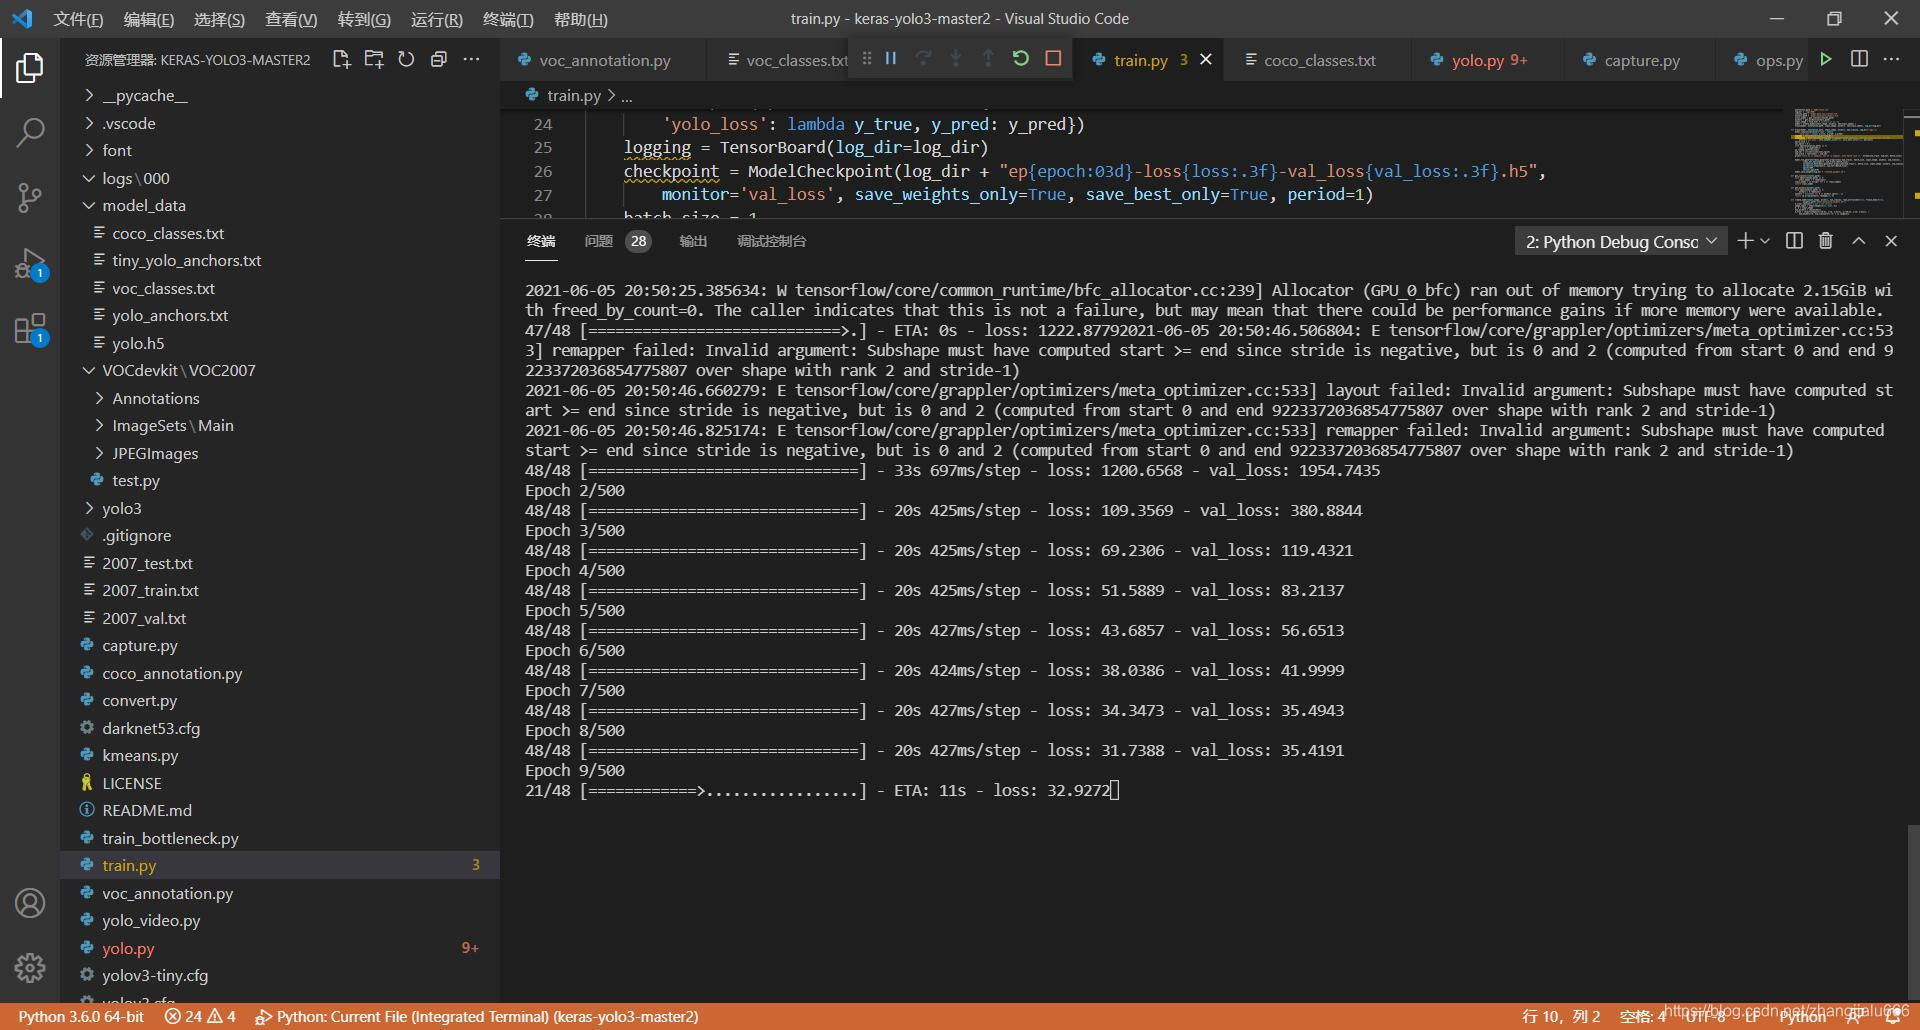Screen dimensions: 1920x1030
Task: Click debug toolbar drag handle
Action: pos(866,58)
